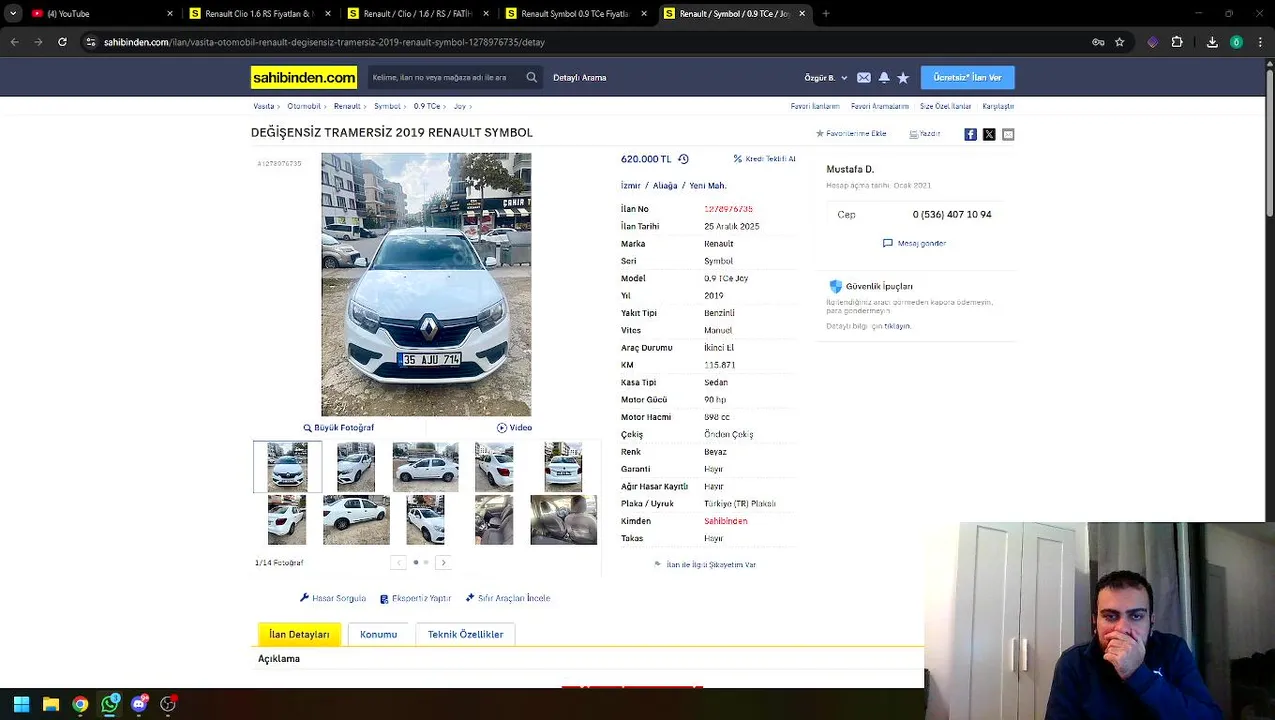1275x720 pixels.
Task: Share listing on Facebook
Action: (970, 134)
